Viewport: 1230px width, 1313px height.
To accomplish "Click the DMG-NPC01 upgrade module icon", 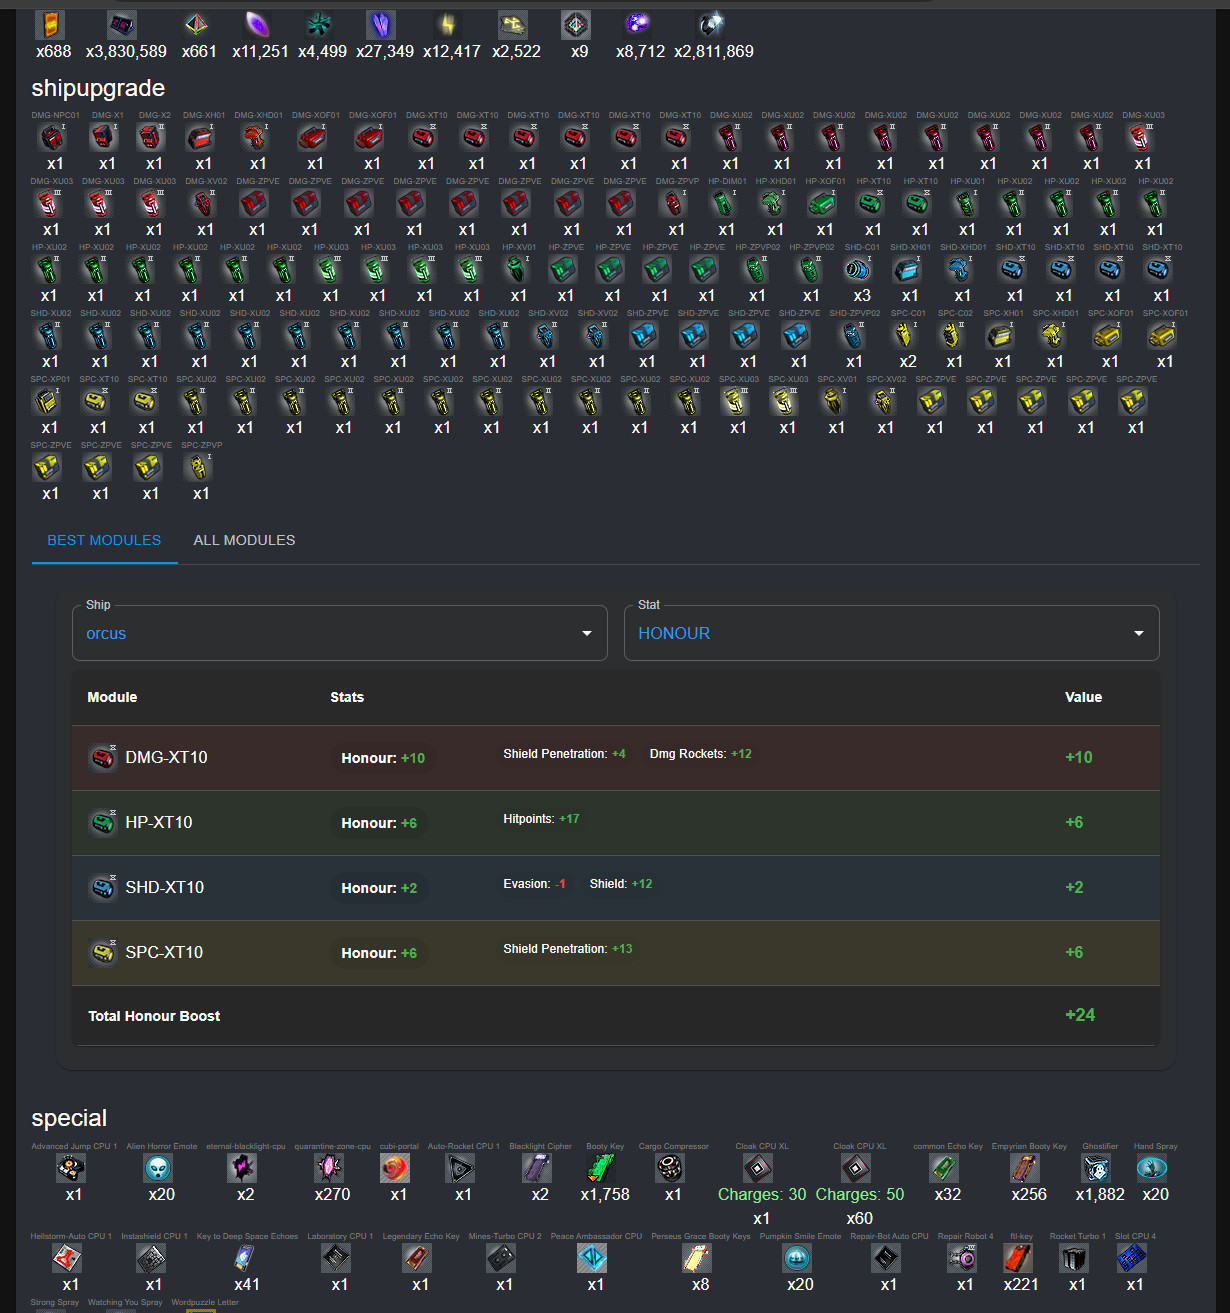I will [52, 136].
